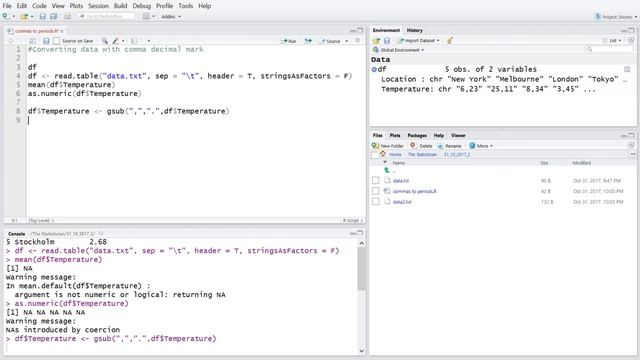Click the Name column header in Files

tap(398, 163)
